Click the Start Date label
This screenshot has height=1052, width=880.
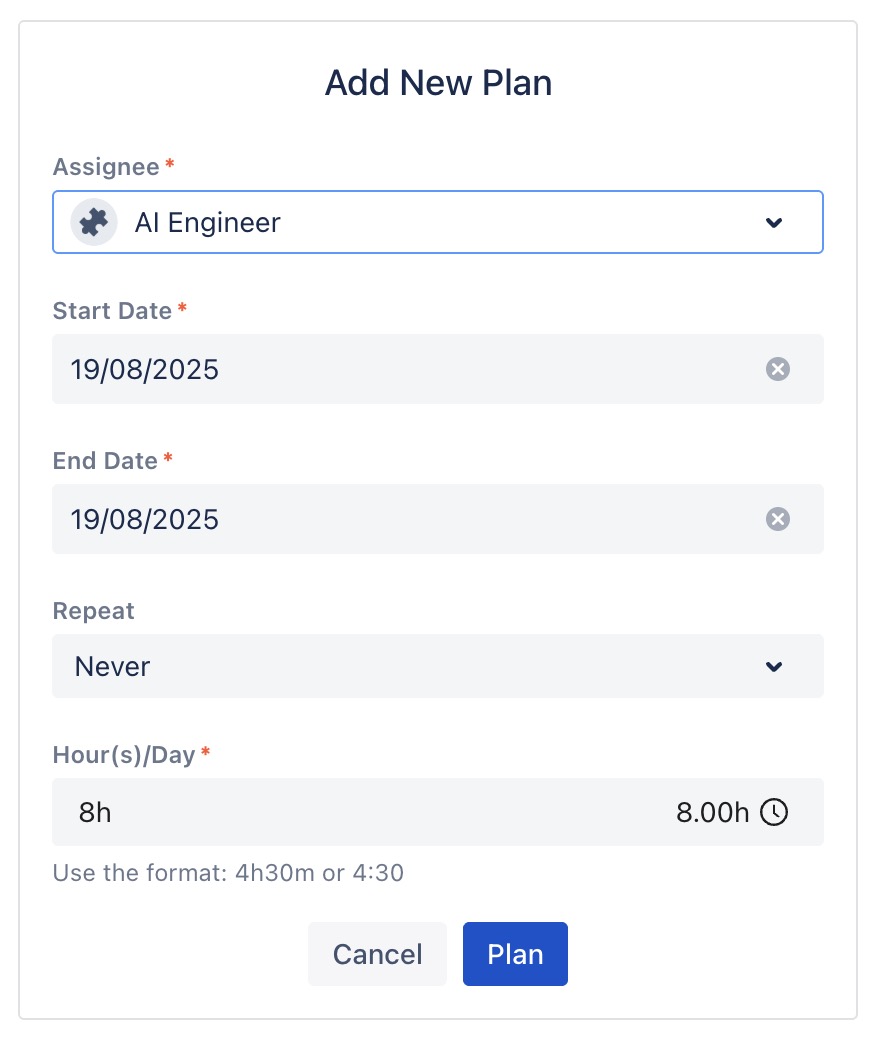(x=112, y=311)
